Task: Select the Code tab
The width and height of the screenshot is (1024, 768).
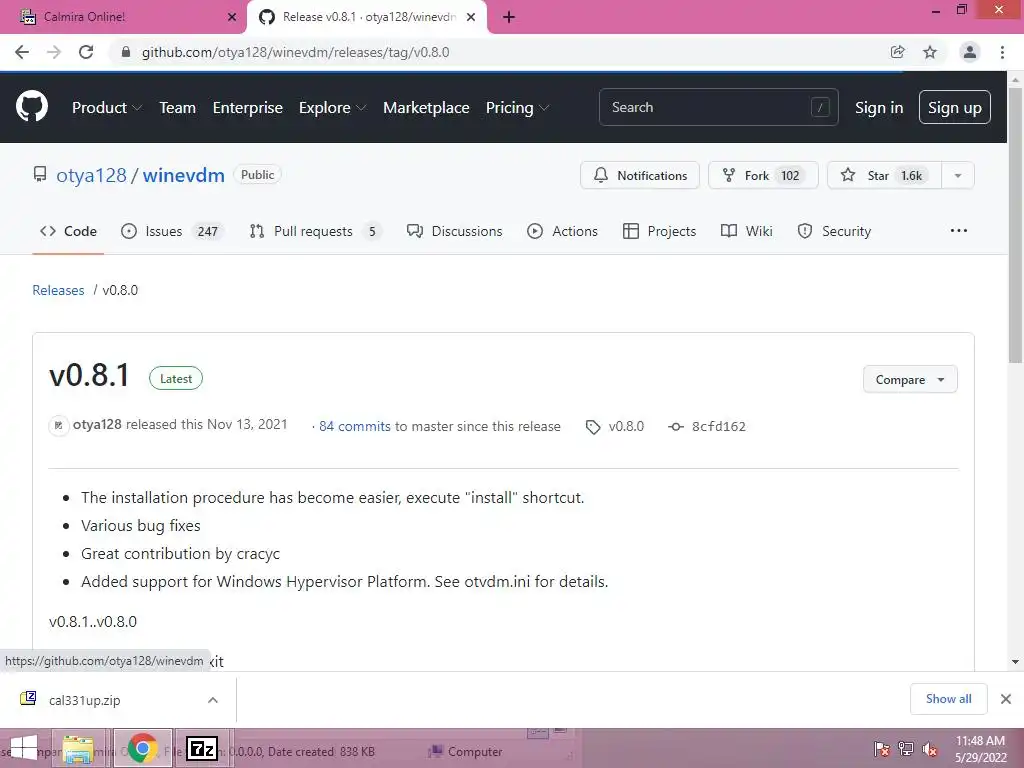Action: click(x=68, y=231)
